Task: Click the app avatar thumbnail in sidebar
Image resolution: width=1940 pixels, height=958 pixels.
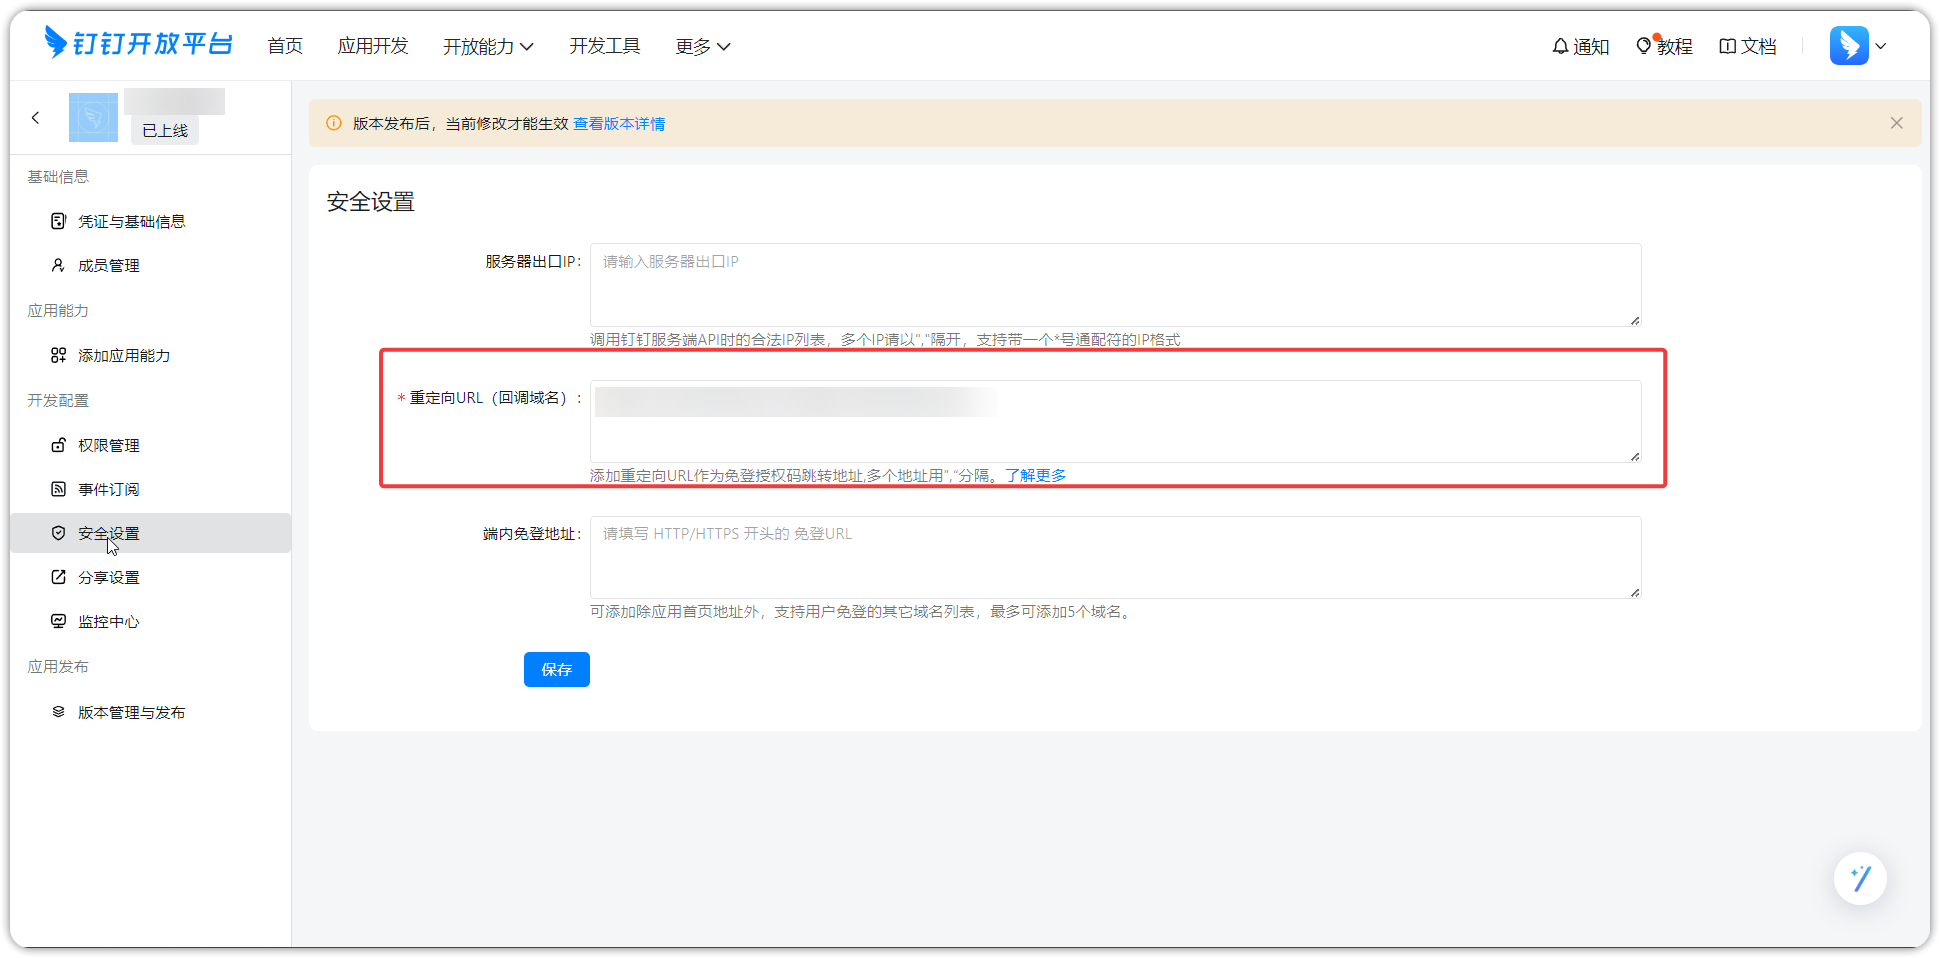Action: click(x=93, y=117)
